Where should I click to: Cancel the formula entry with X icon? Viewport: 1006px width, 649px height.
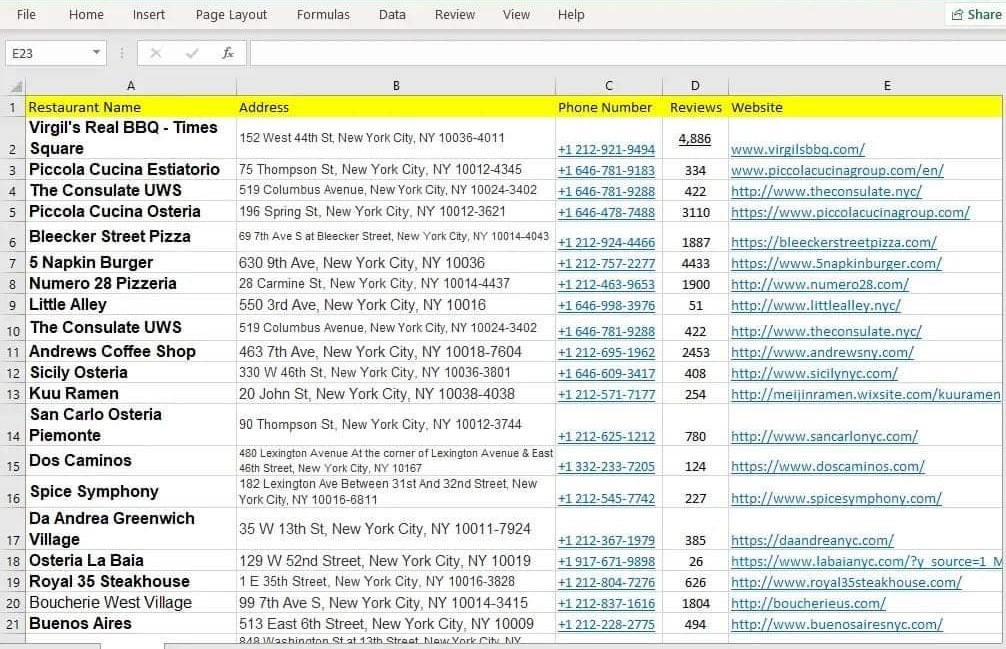pyautogui.click(x=155, y=53)
